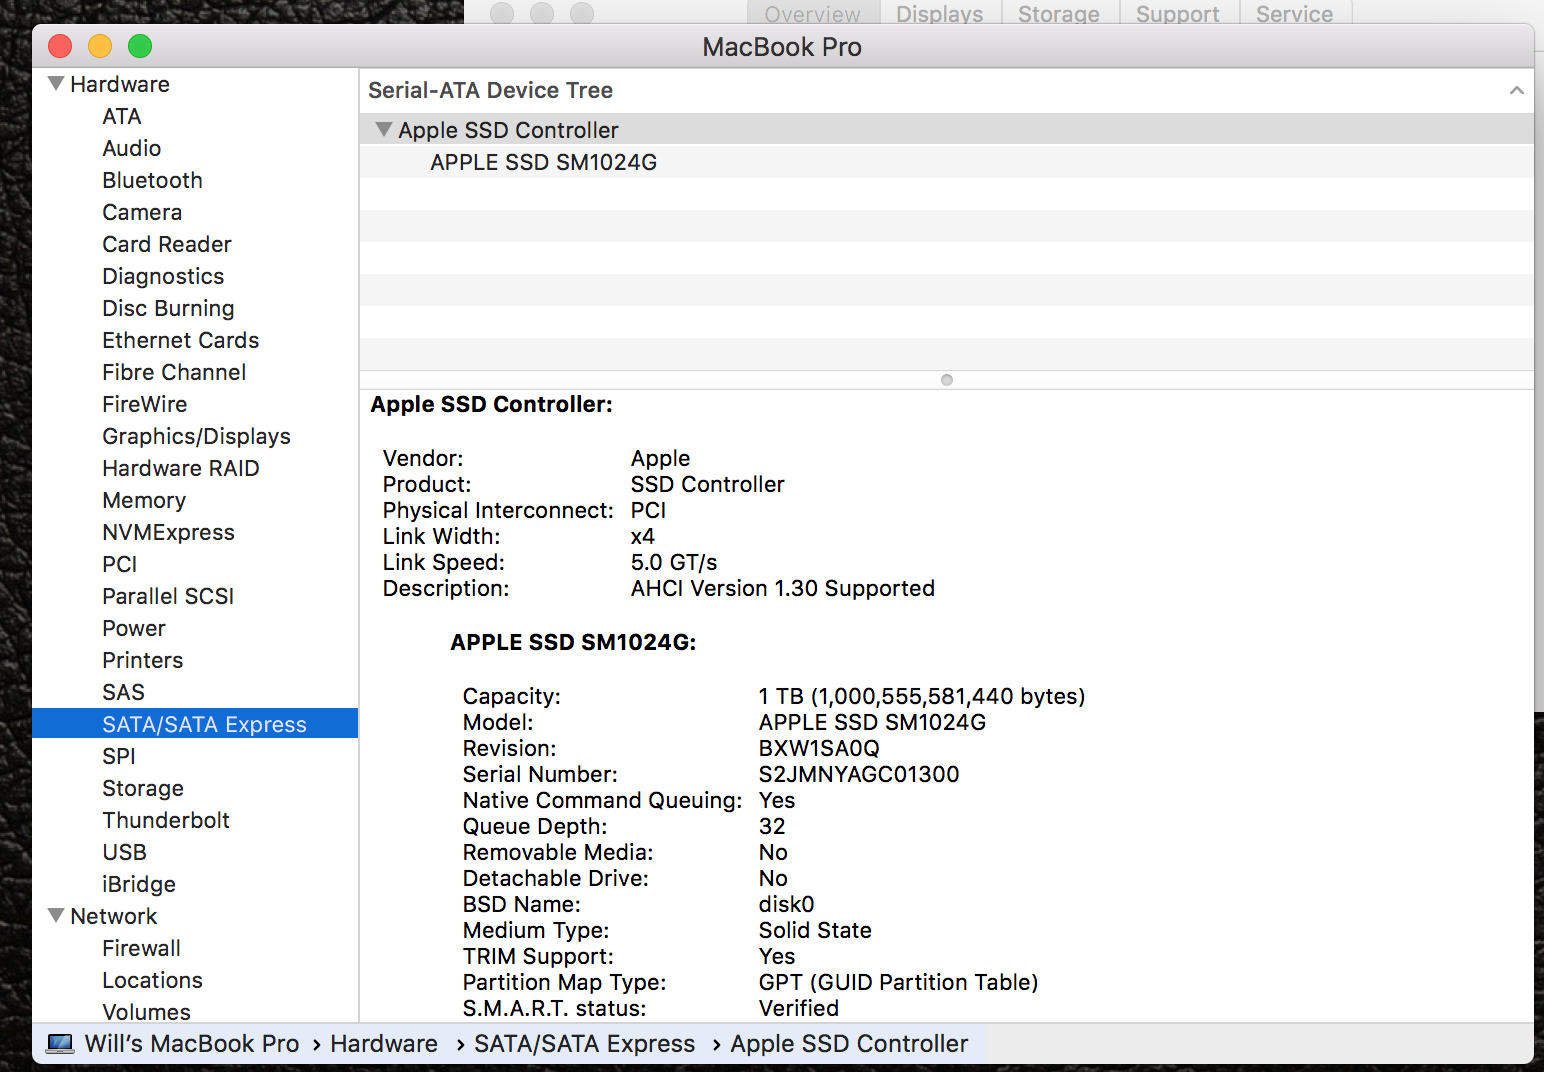Click the Medium Type value Solid State
The image size is (1544, 1072).
815,930
